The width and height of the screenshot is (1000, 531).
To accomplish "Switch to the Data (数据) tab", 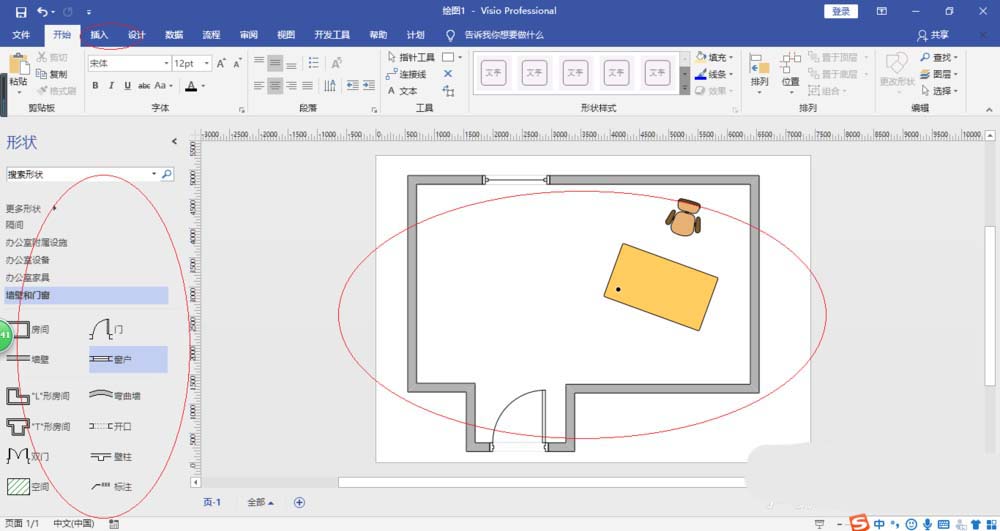I will [x=174, y=35].
